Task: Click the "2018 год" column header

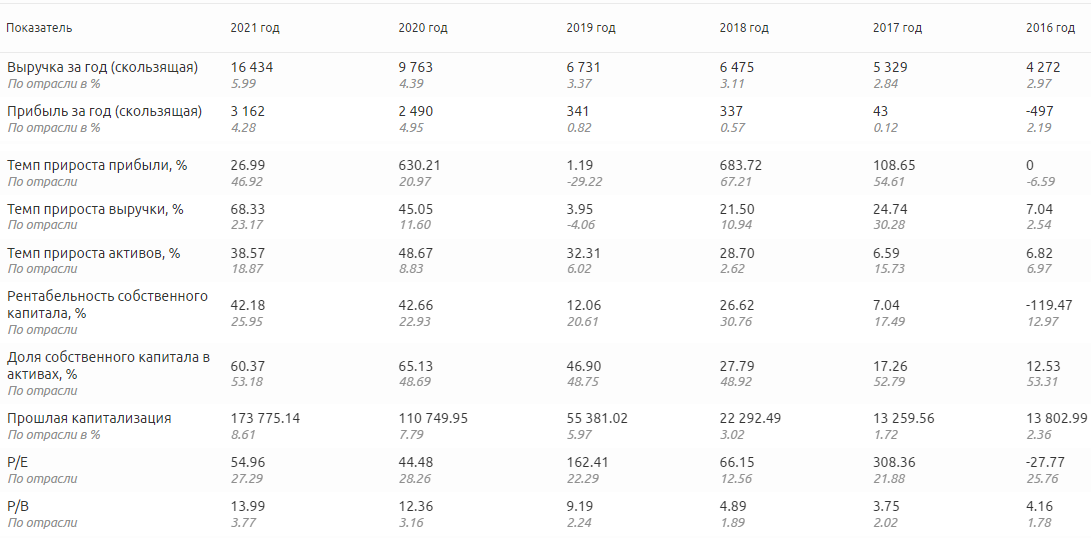Action: click(x=744, y=28)
